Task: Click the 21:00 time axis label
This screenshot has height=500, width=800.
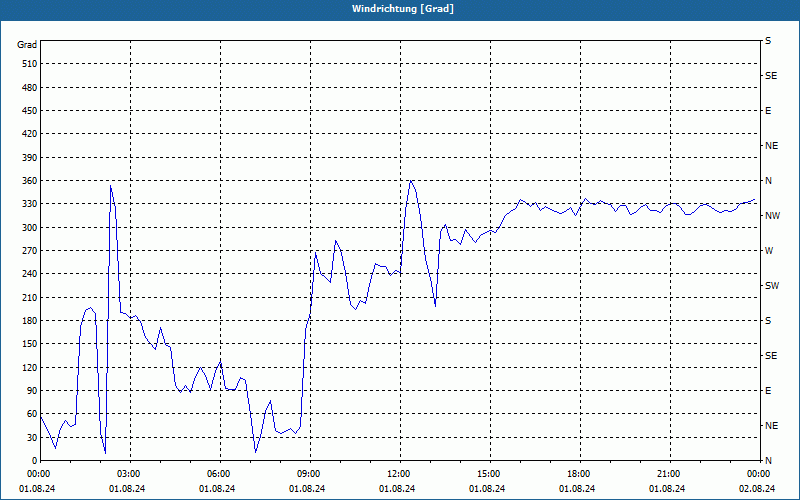Action: point(667,473)
